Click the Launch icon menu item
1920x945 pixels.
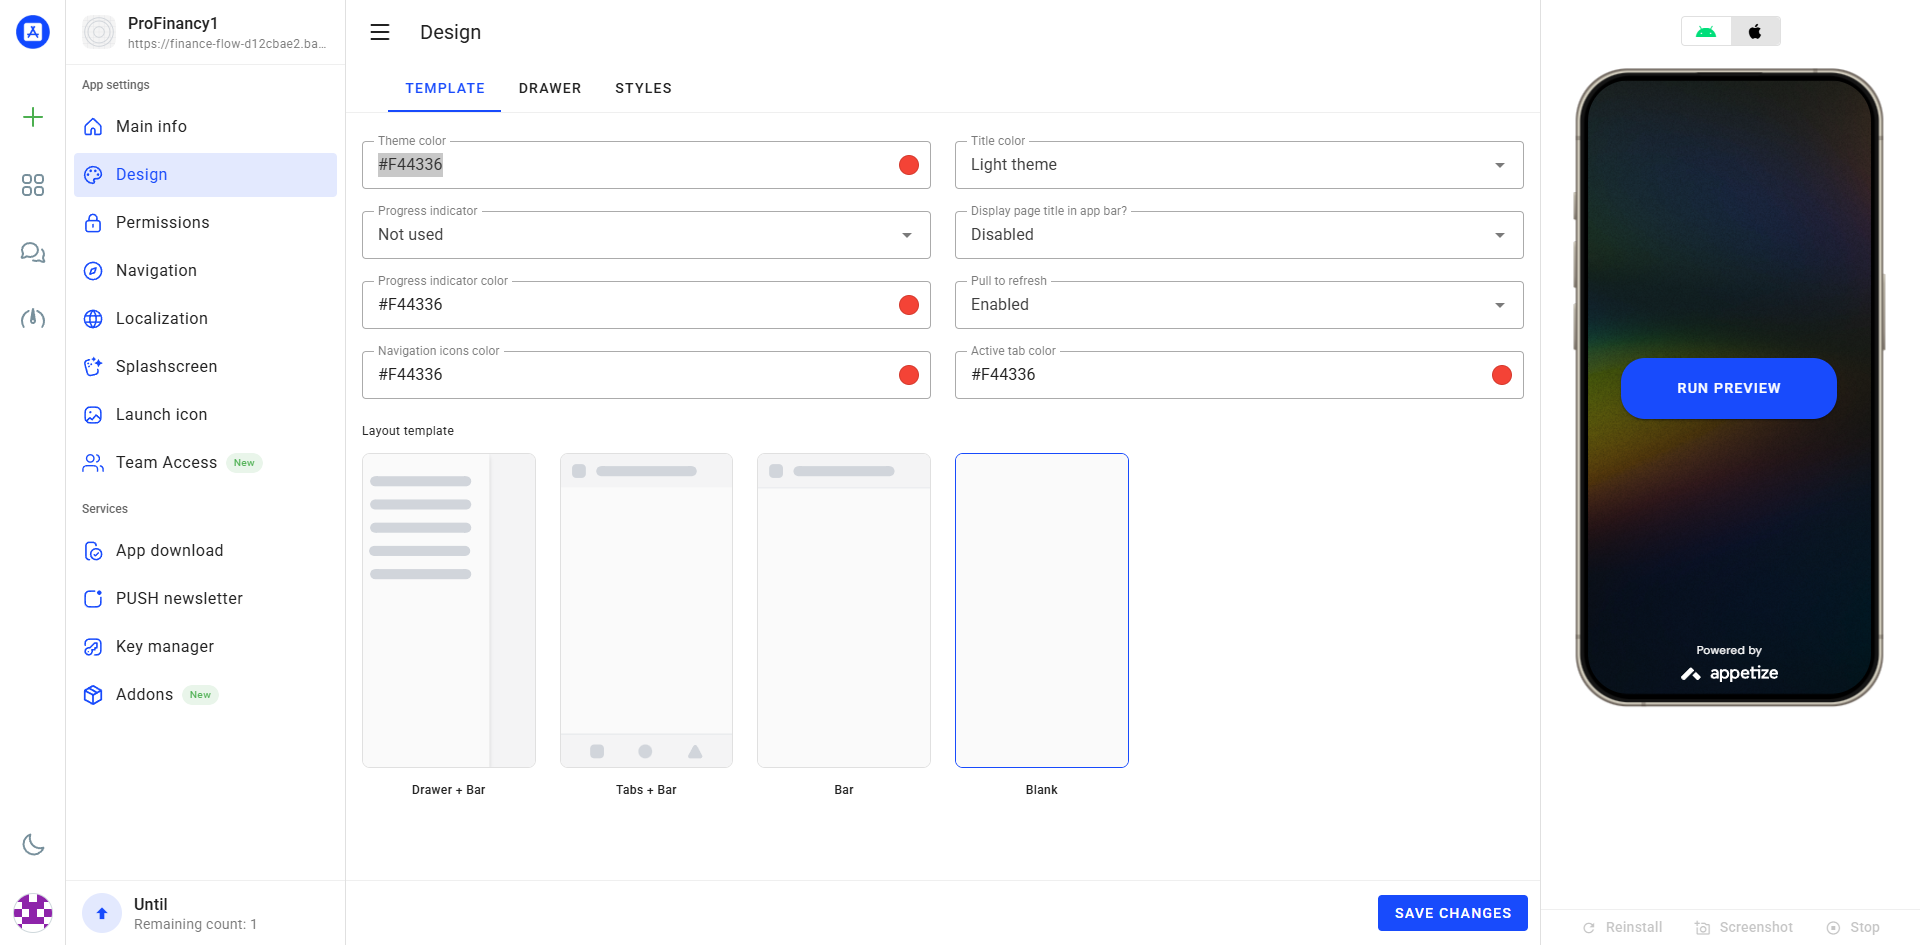coord(205,414)
